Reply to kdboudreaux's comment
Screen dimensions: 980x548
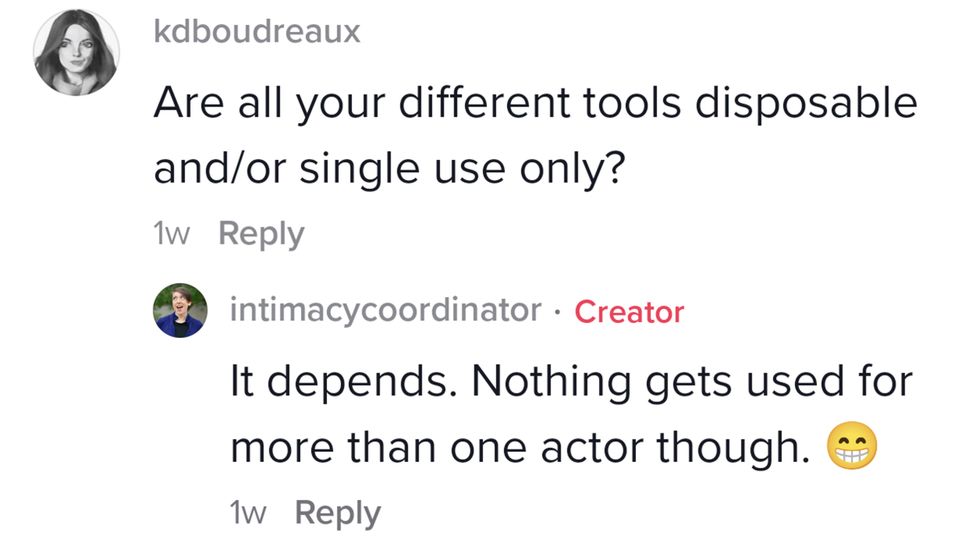coord(261,234)
